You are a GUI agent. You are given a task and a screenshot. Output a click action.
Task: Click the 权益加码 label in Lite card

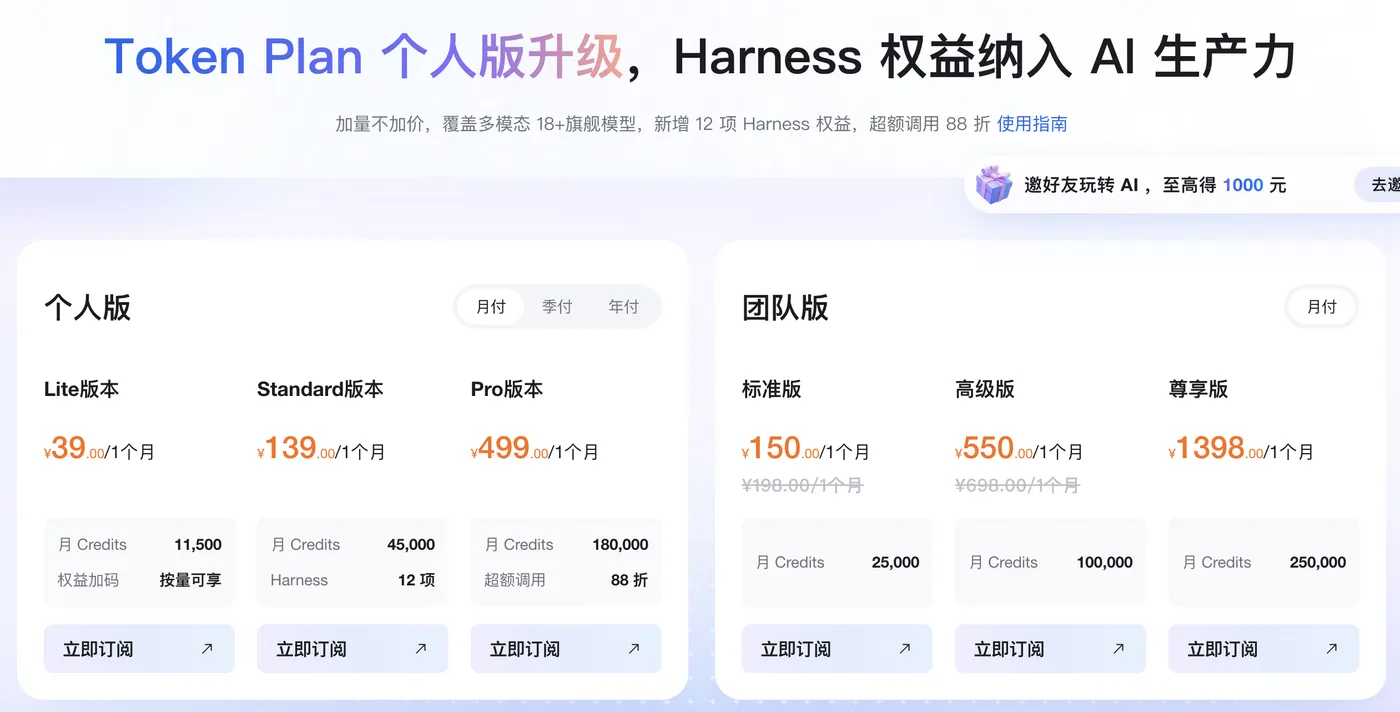pyautogui.click(x=88, y=580)
